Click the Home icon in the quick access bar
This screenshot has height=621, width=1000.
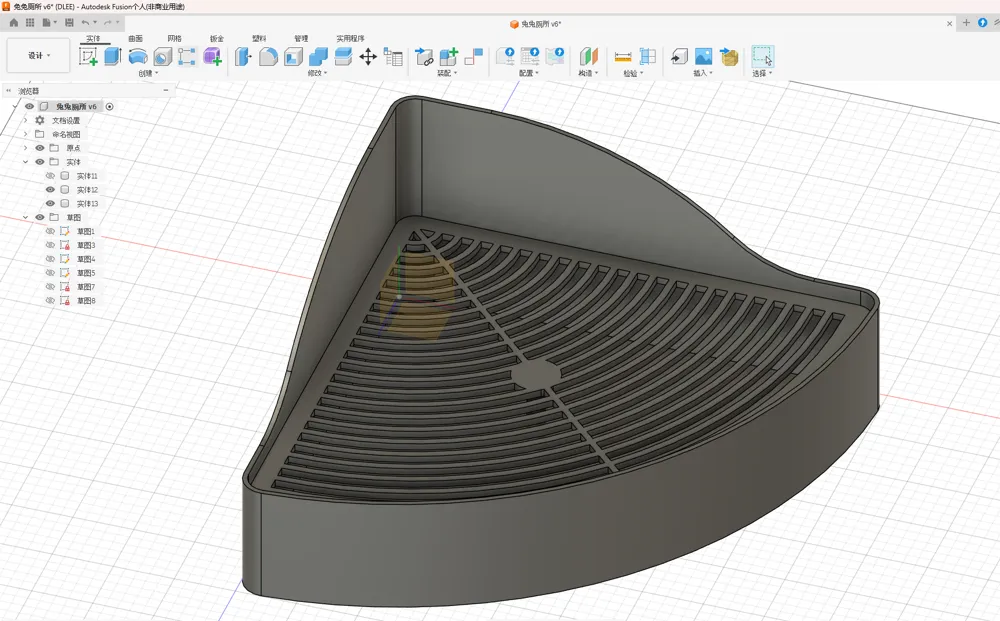click(x=13, y=22)
